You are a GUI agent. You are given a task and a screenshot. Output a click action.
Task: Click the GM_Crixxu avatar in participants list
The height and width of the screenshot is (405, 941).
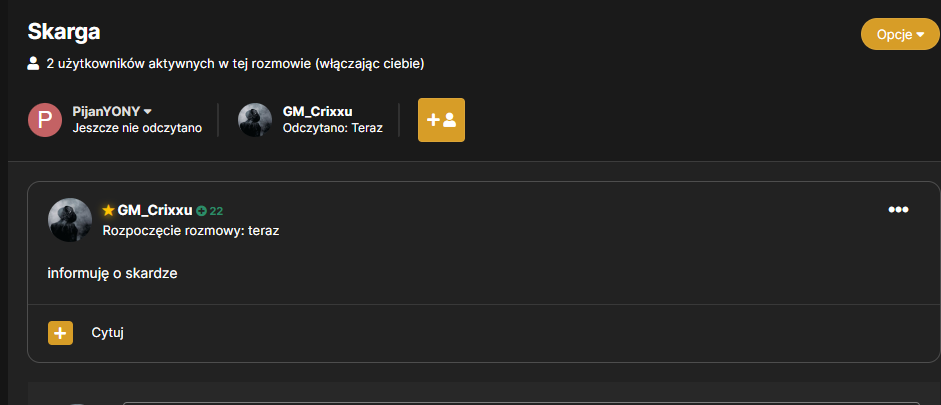pyautogui.click(x=255, y=120)
